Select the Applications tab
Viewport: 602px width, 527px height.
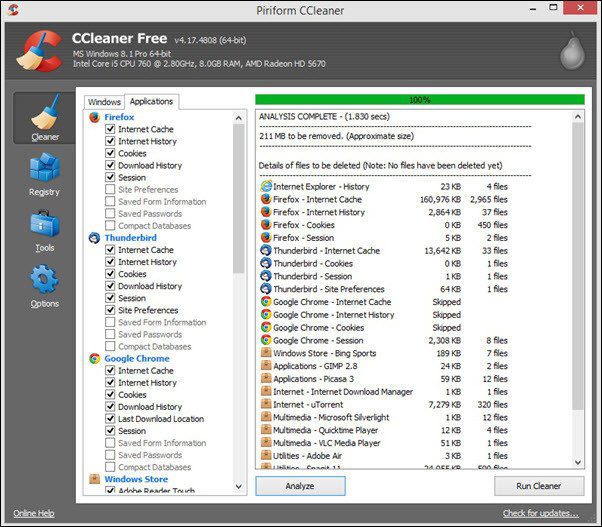point(151,101)
